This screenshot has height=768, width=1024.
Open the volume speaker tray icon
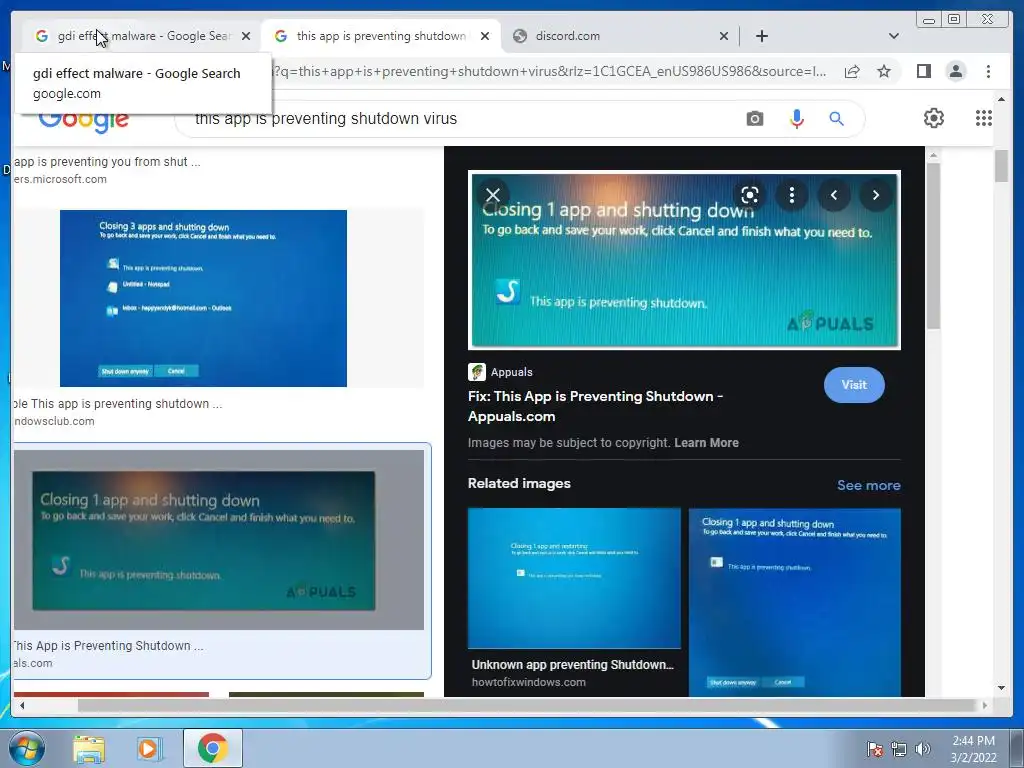pos(923,749)
